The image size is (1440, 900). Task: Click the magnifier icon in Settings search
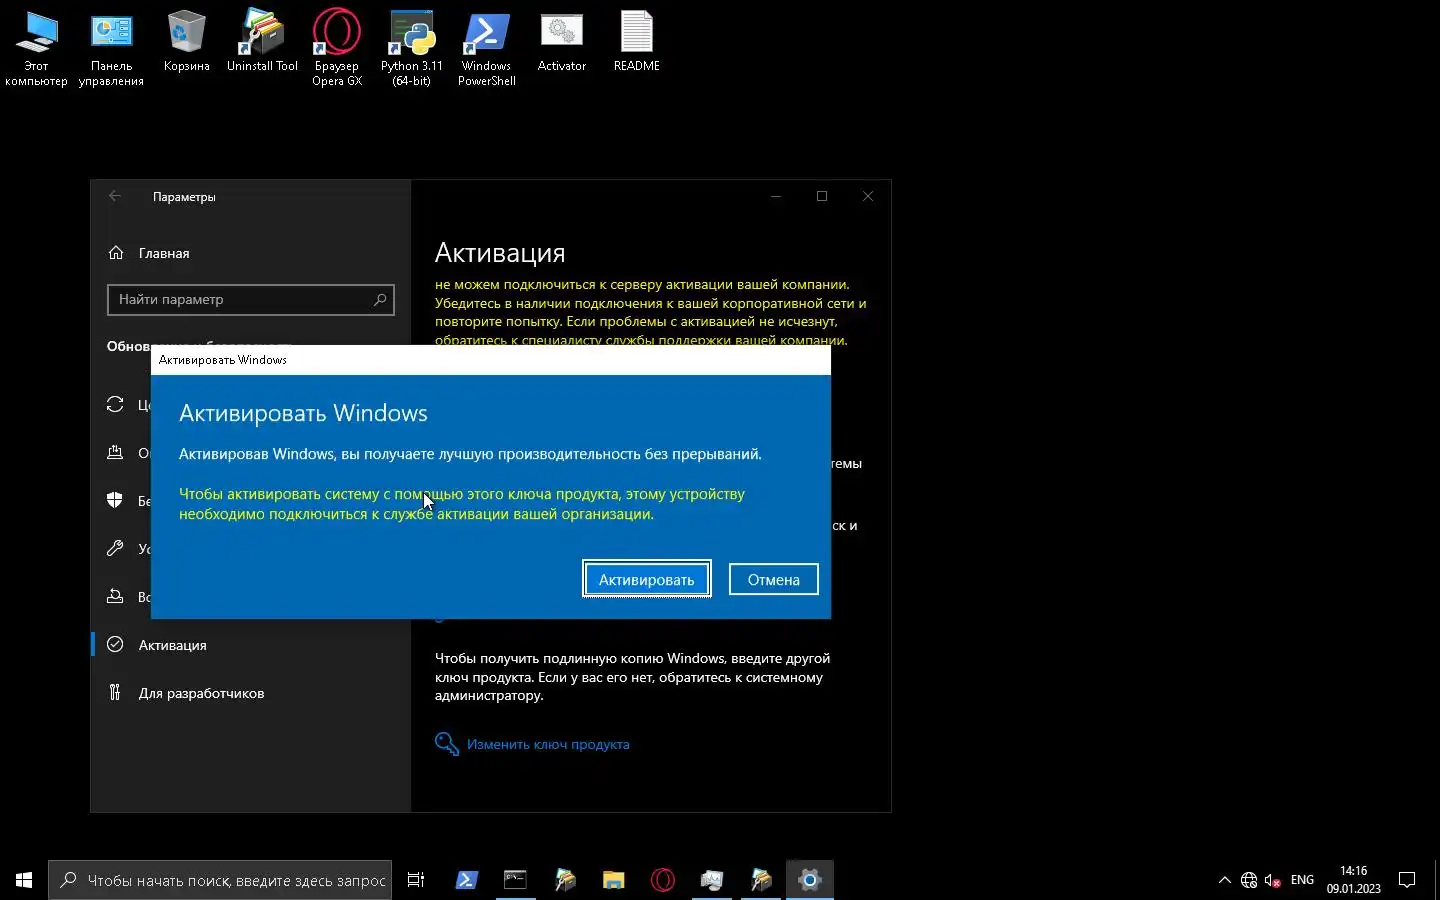pyautogui.click(x=380, y=299)
